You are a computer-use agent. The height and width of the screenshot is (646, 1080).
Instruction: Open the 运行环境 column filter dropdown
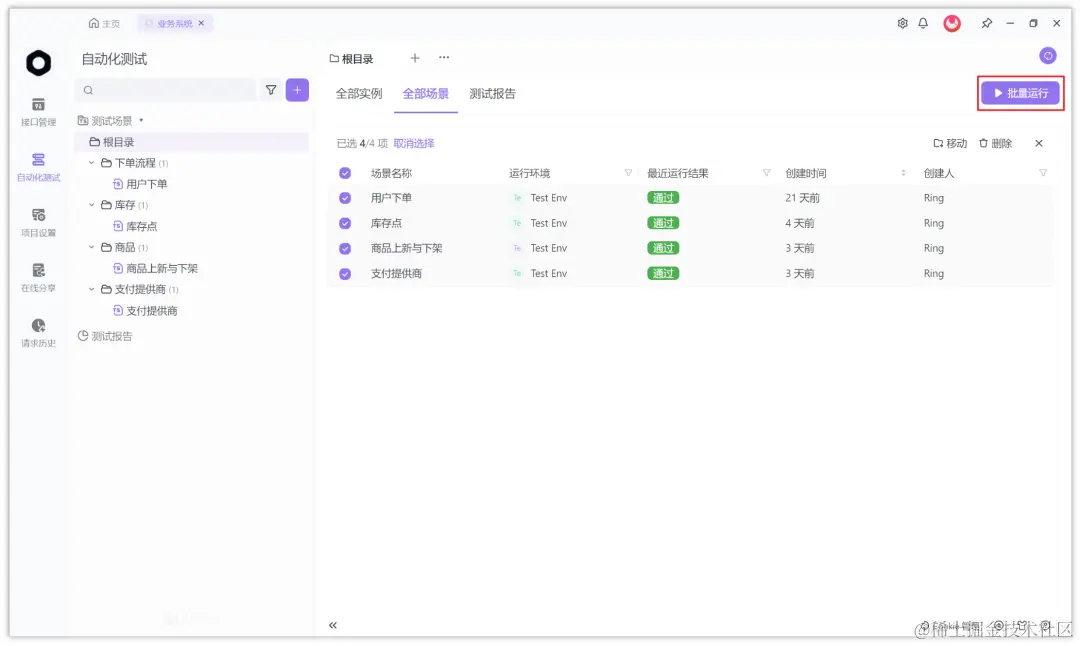(628, 172)
